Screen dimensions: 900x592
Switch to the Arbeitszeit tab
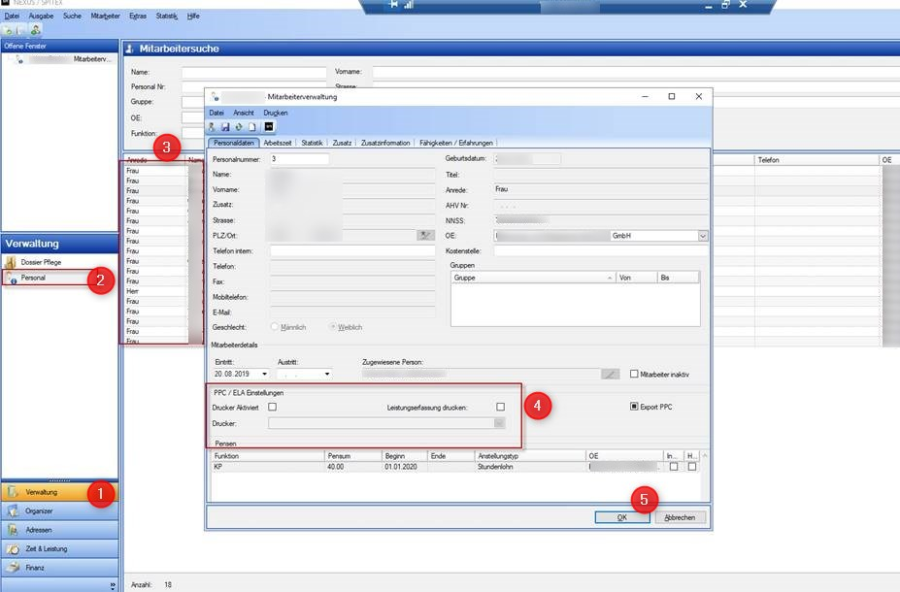point(279,143)
